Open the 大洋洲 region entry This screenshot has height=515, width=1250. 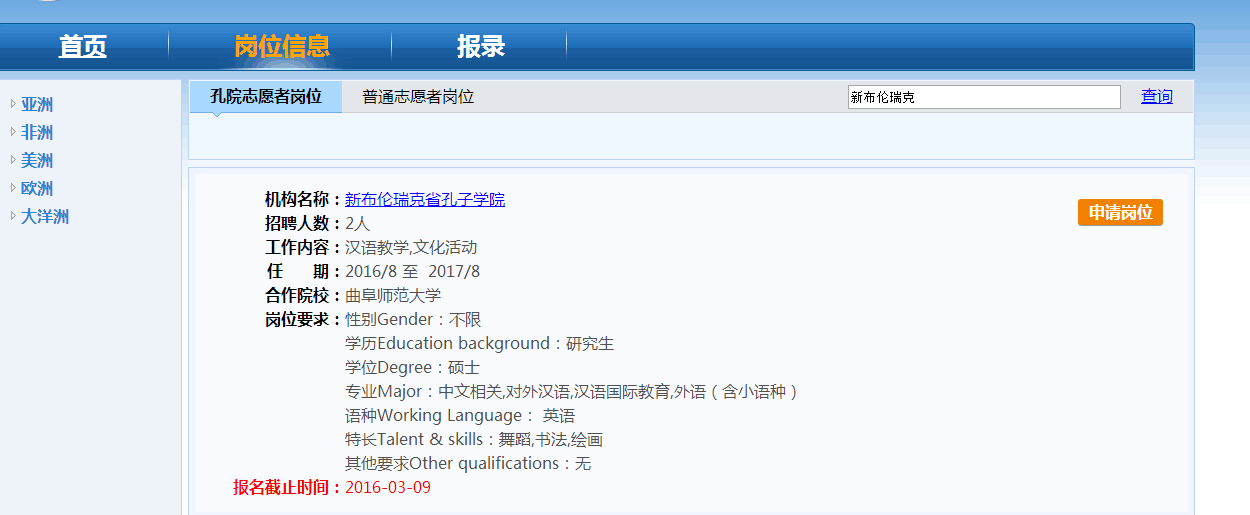pyautogui.click(x=45, y=216)
